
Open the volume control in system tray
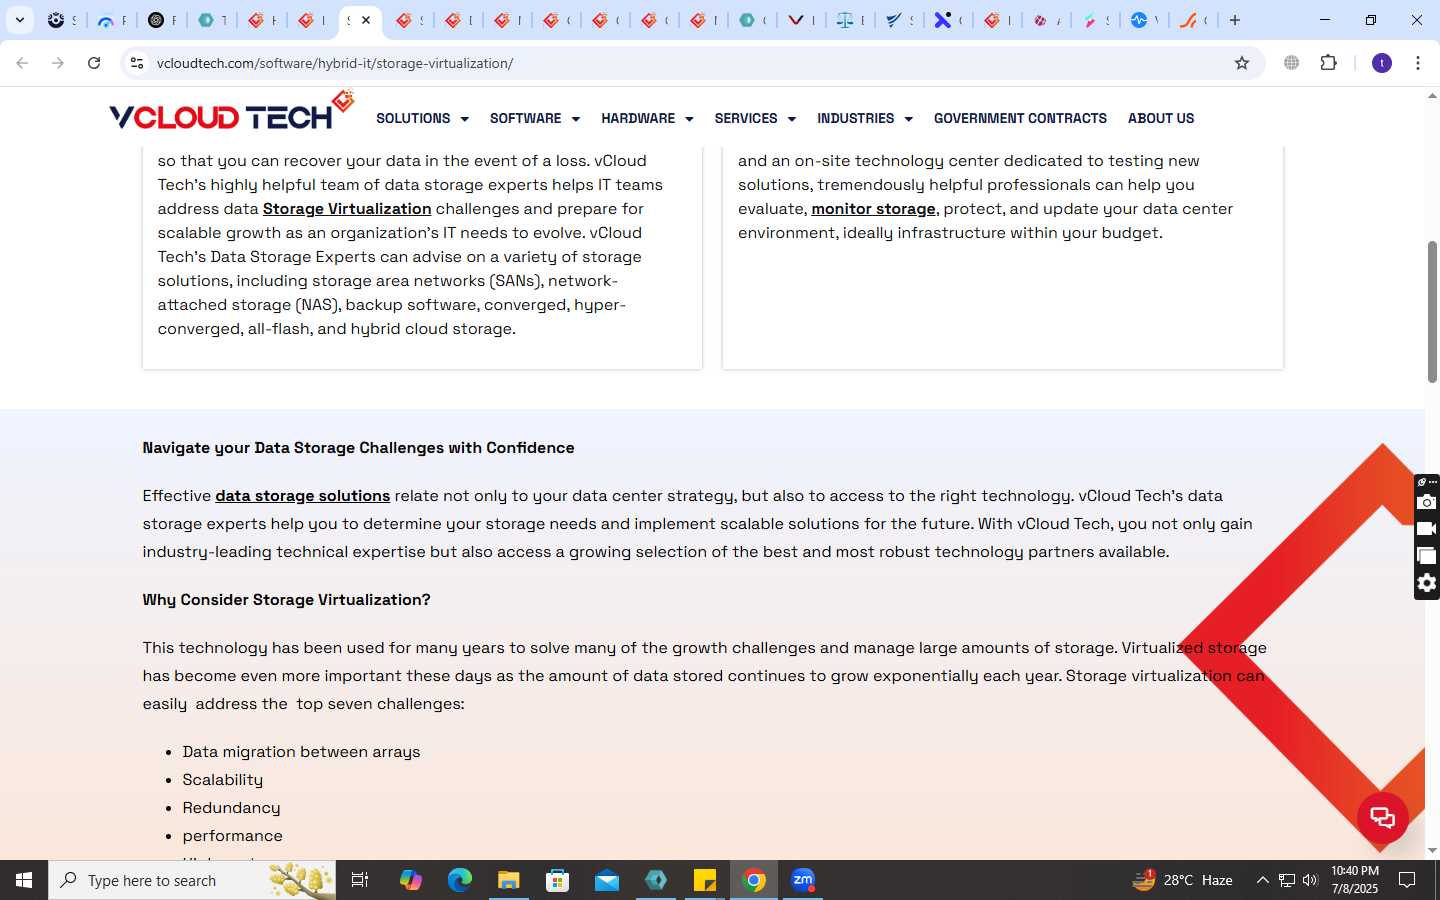pos(1310,880)
